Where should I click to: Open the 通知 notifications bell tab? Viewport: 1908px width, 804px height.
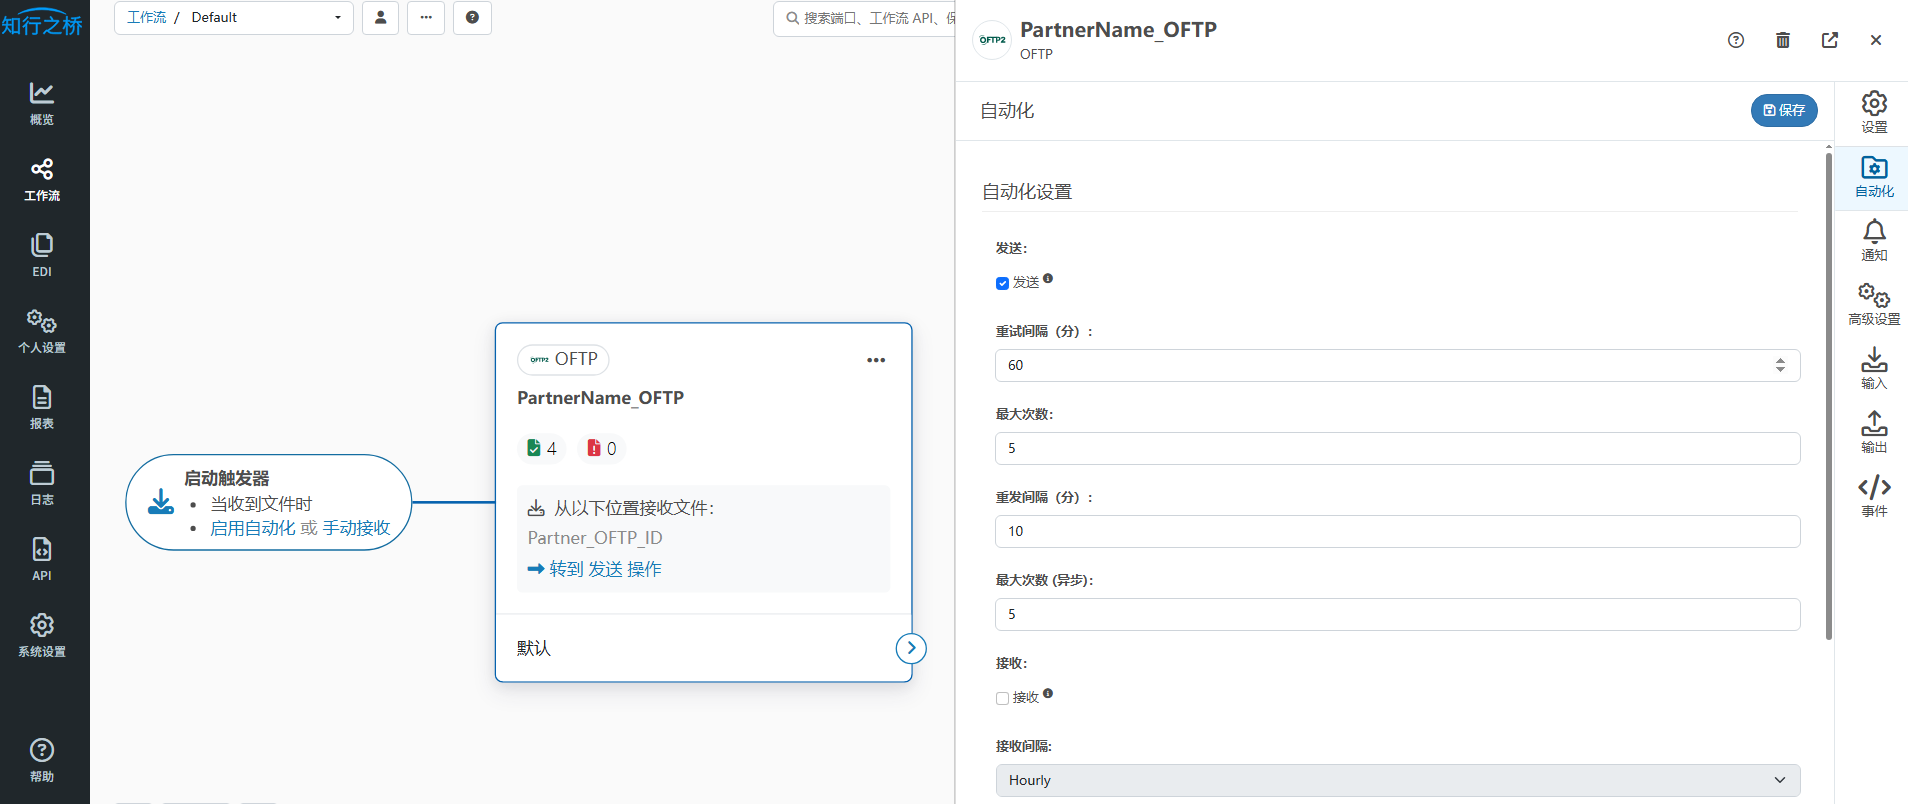(1873, 241)
